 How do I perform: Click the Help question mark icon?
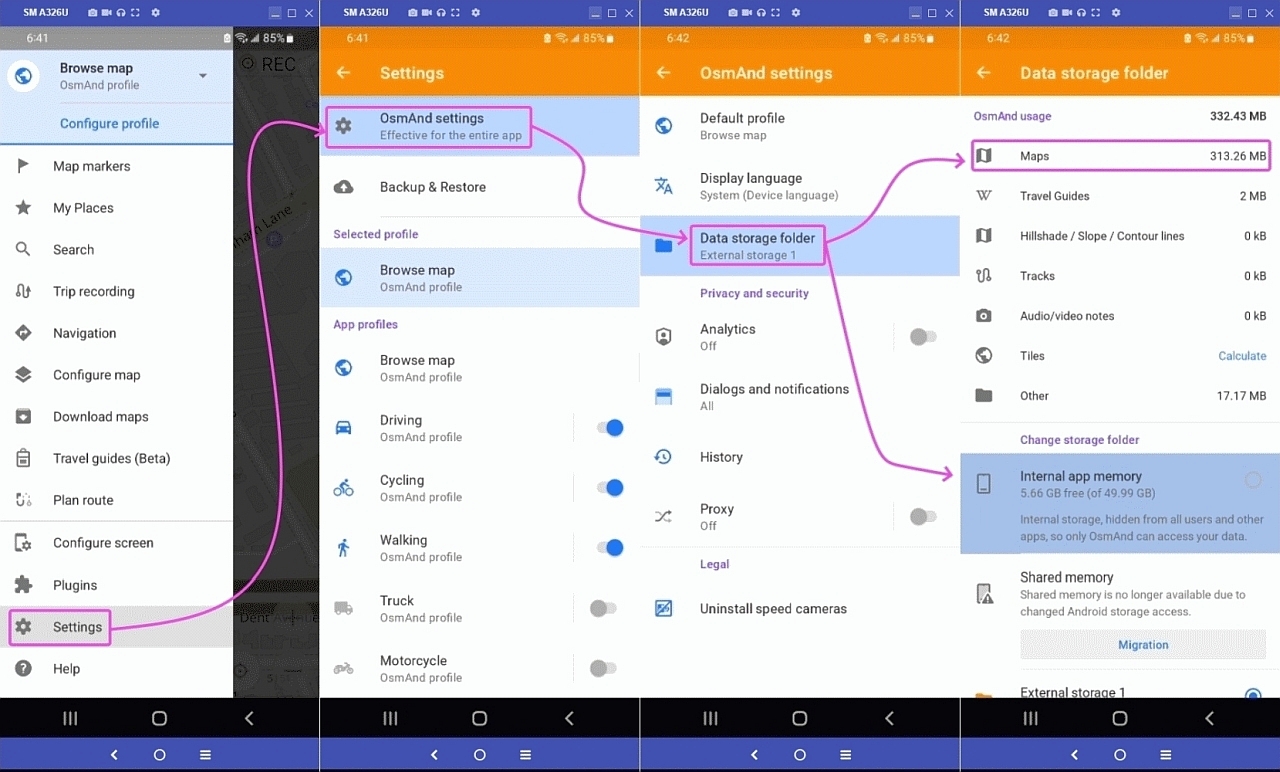coord(23,669)
